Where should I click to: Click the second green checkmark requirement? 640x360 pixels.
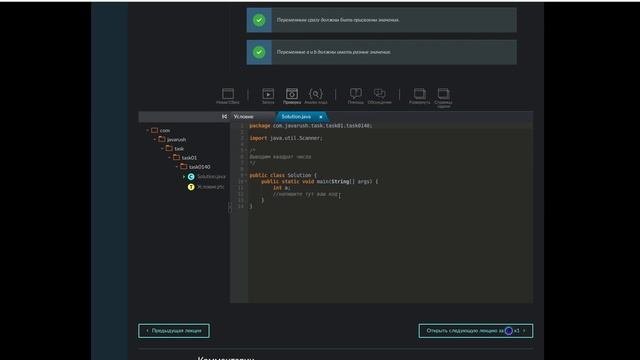pos(259,52)
